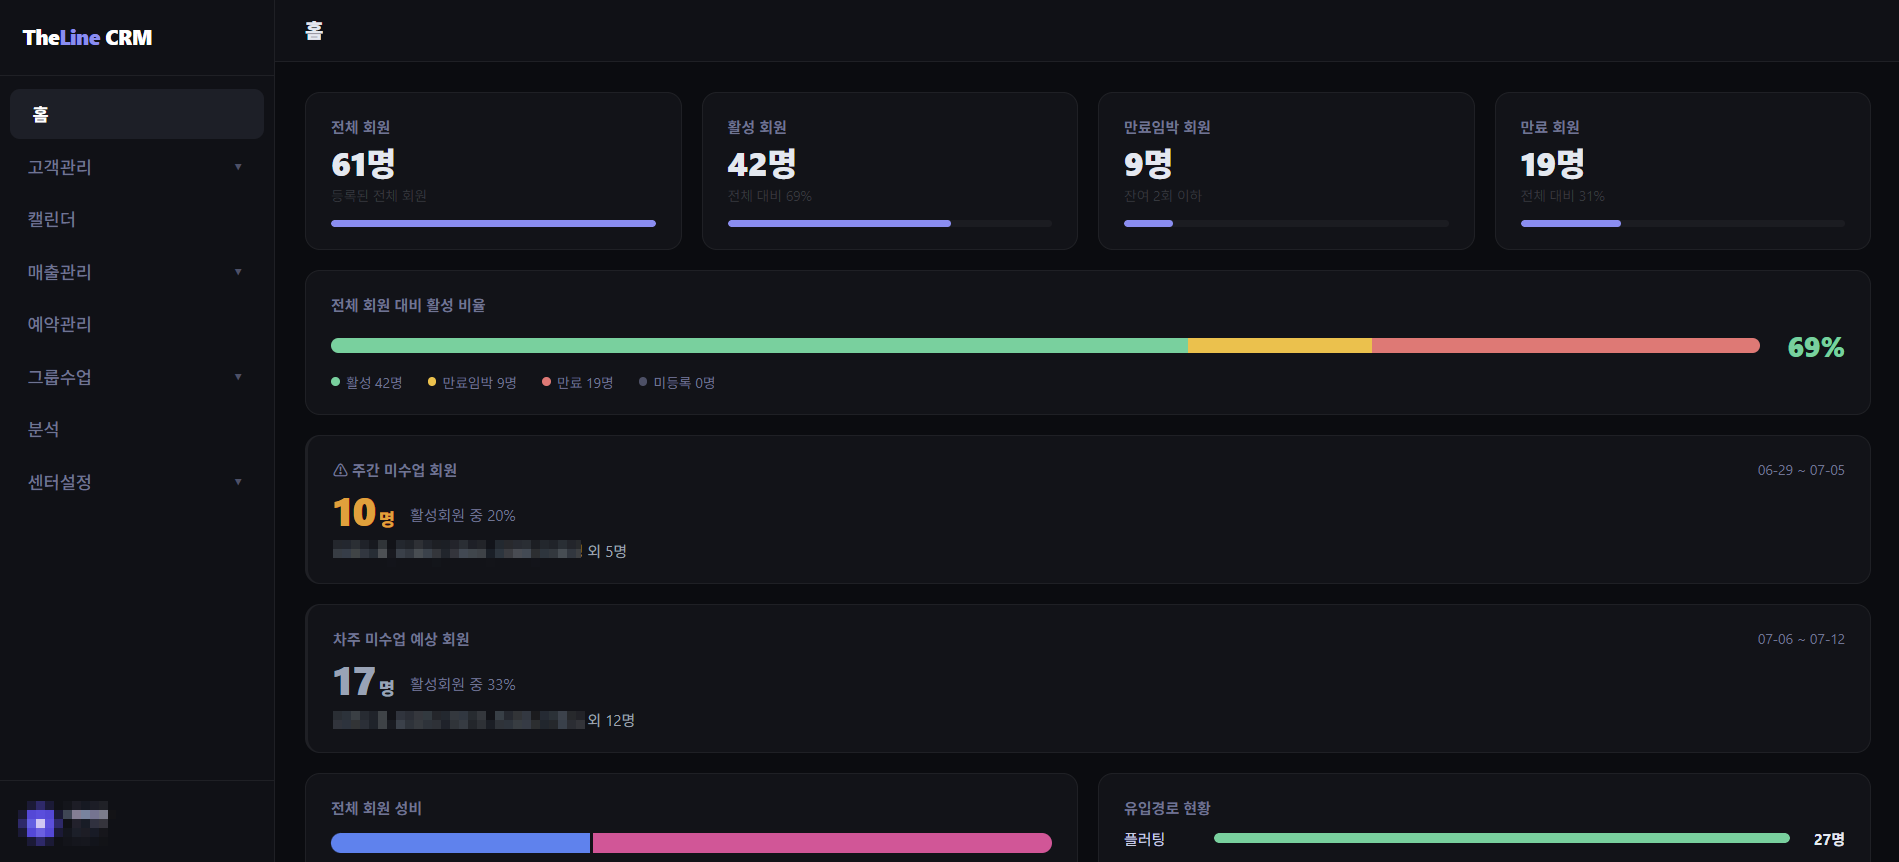Screen dimensions: 1899x862
Task: Open the 주간 미수업 회원 card
Action: pyautogui.click(x=1088, y=509)
